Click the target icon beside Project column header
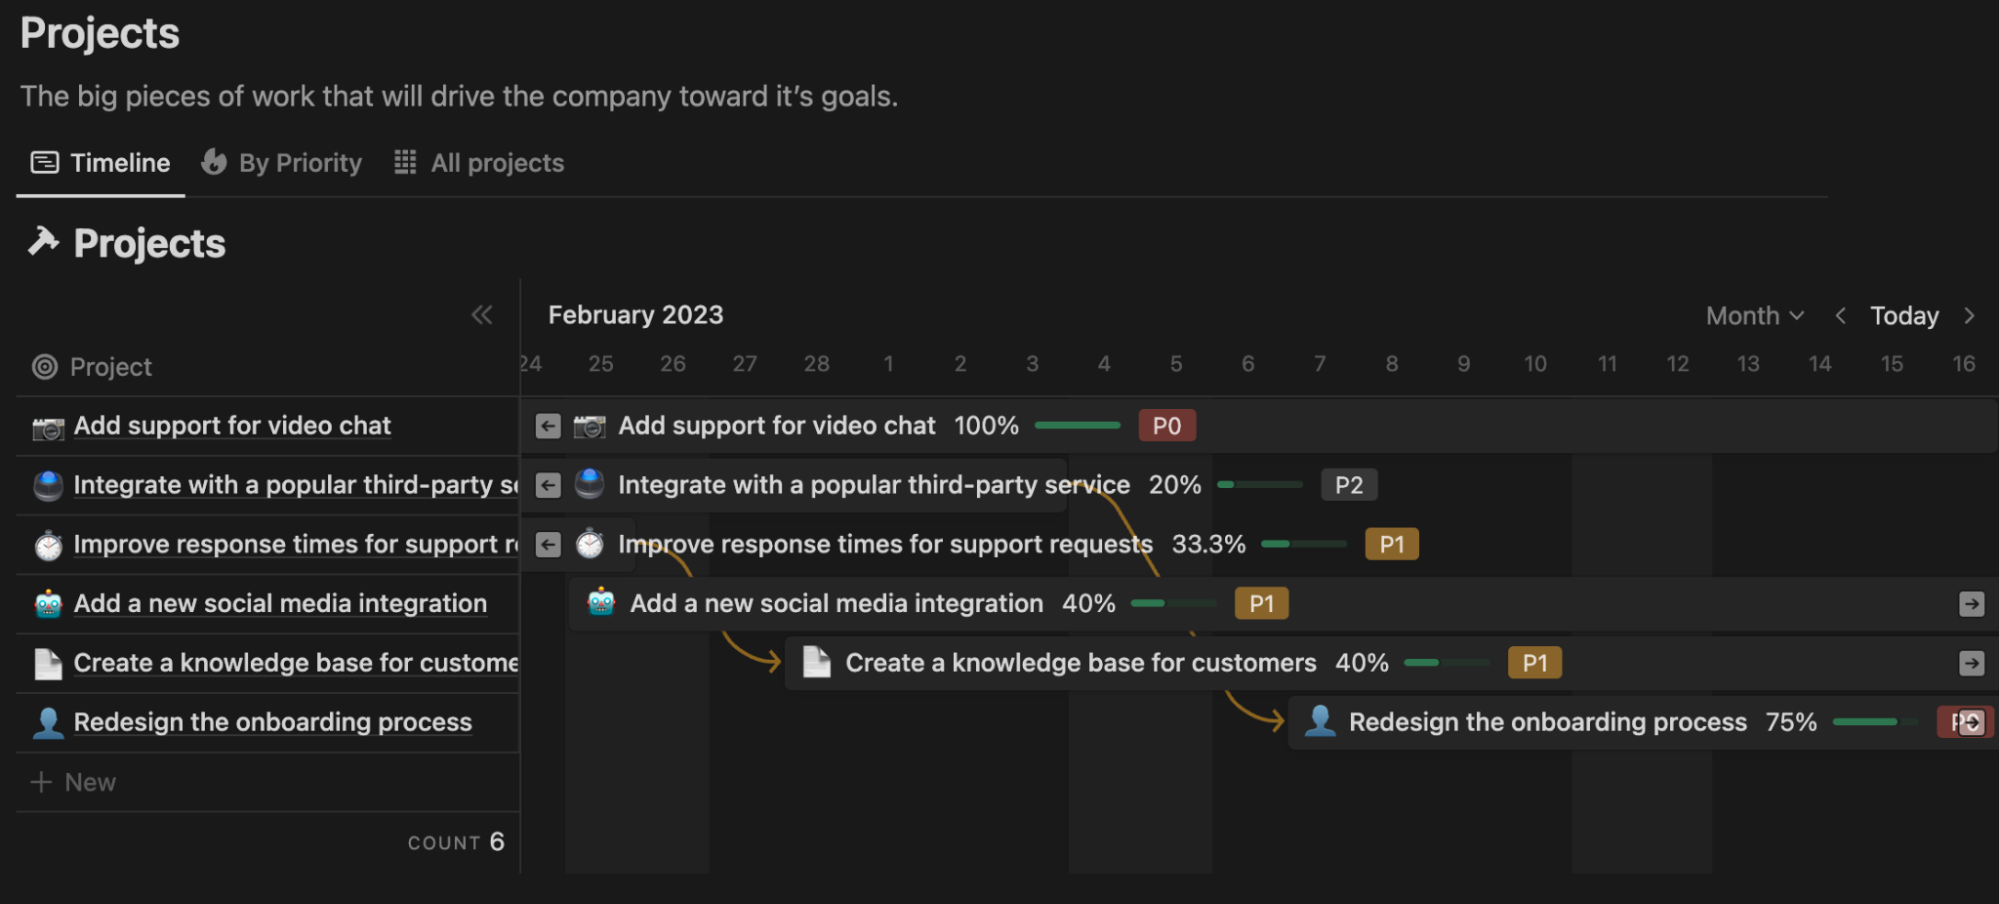 point(44,367)
